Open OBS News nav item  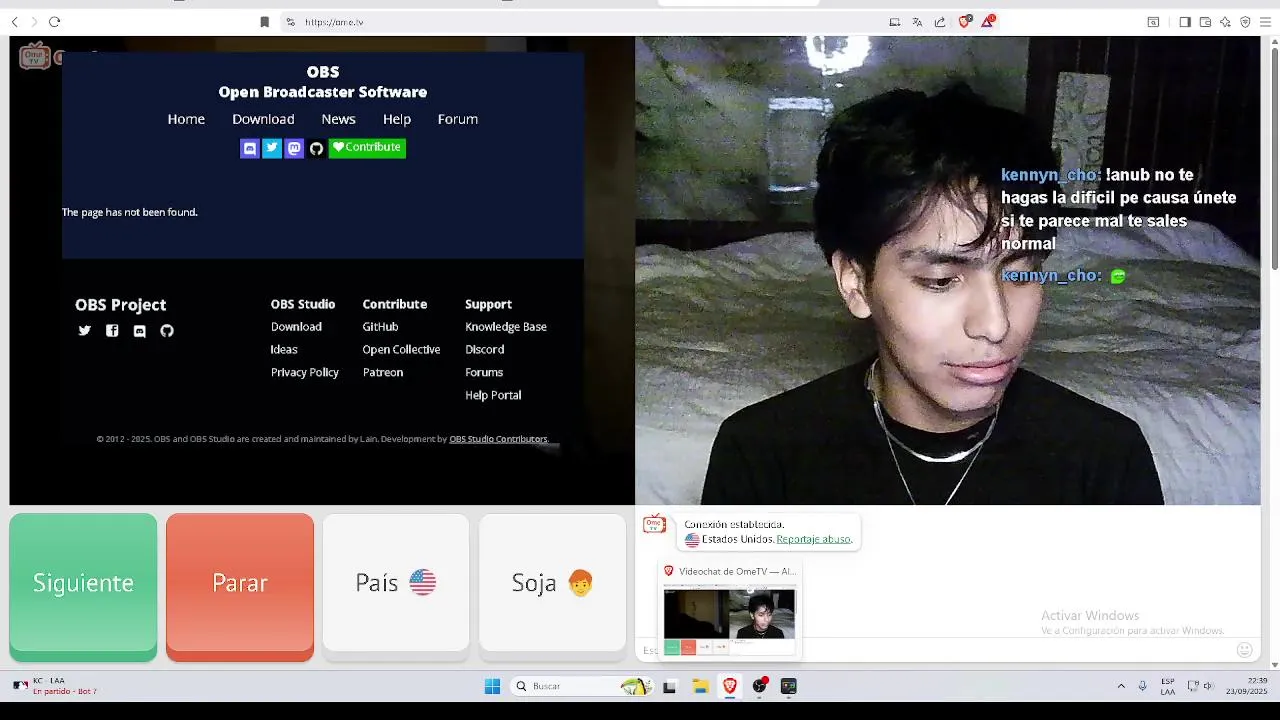coord(338,119)
